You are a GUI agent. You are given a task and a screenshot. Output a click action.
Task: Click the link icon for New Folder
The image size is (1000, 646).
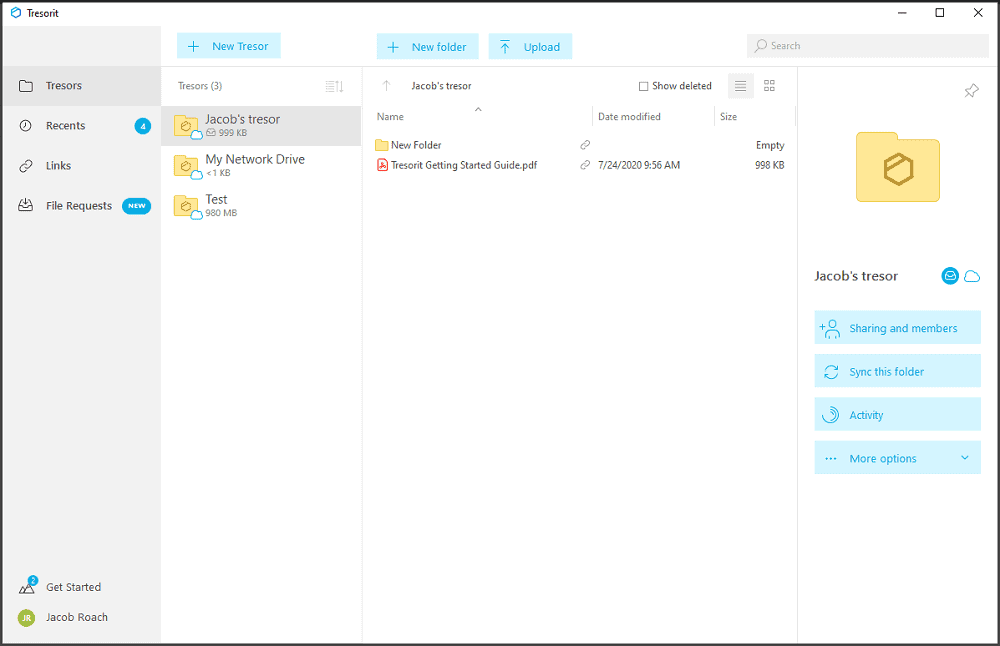(x=585, y=145)
